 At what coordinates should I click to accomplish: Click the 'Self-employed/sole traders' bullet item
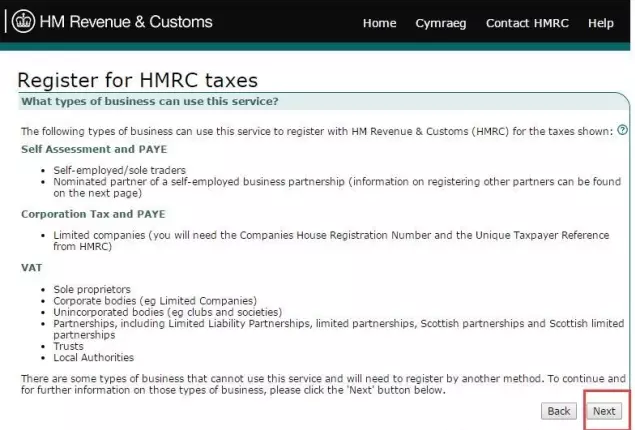[119, 170]
